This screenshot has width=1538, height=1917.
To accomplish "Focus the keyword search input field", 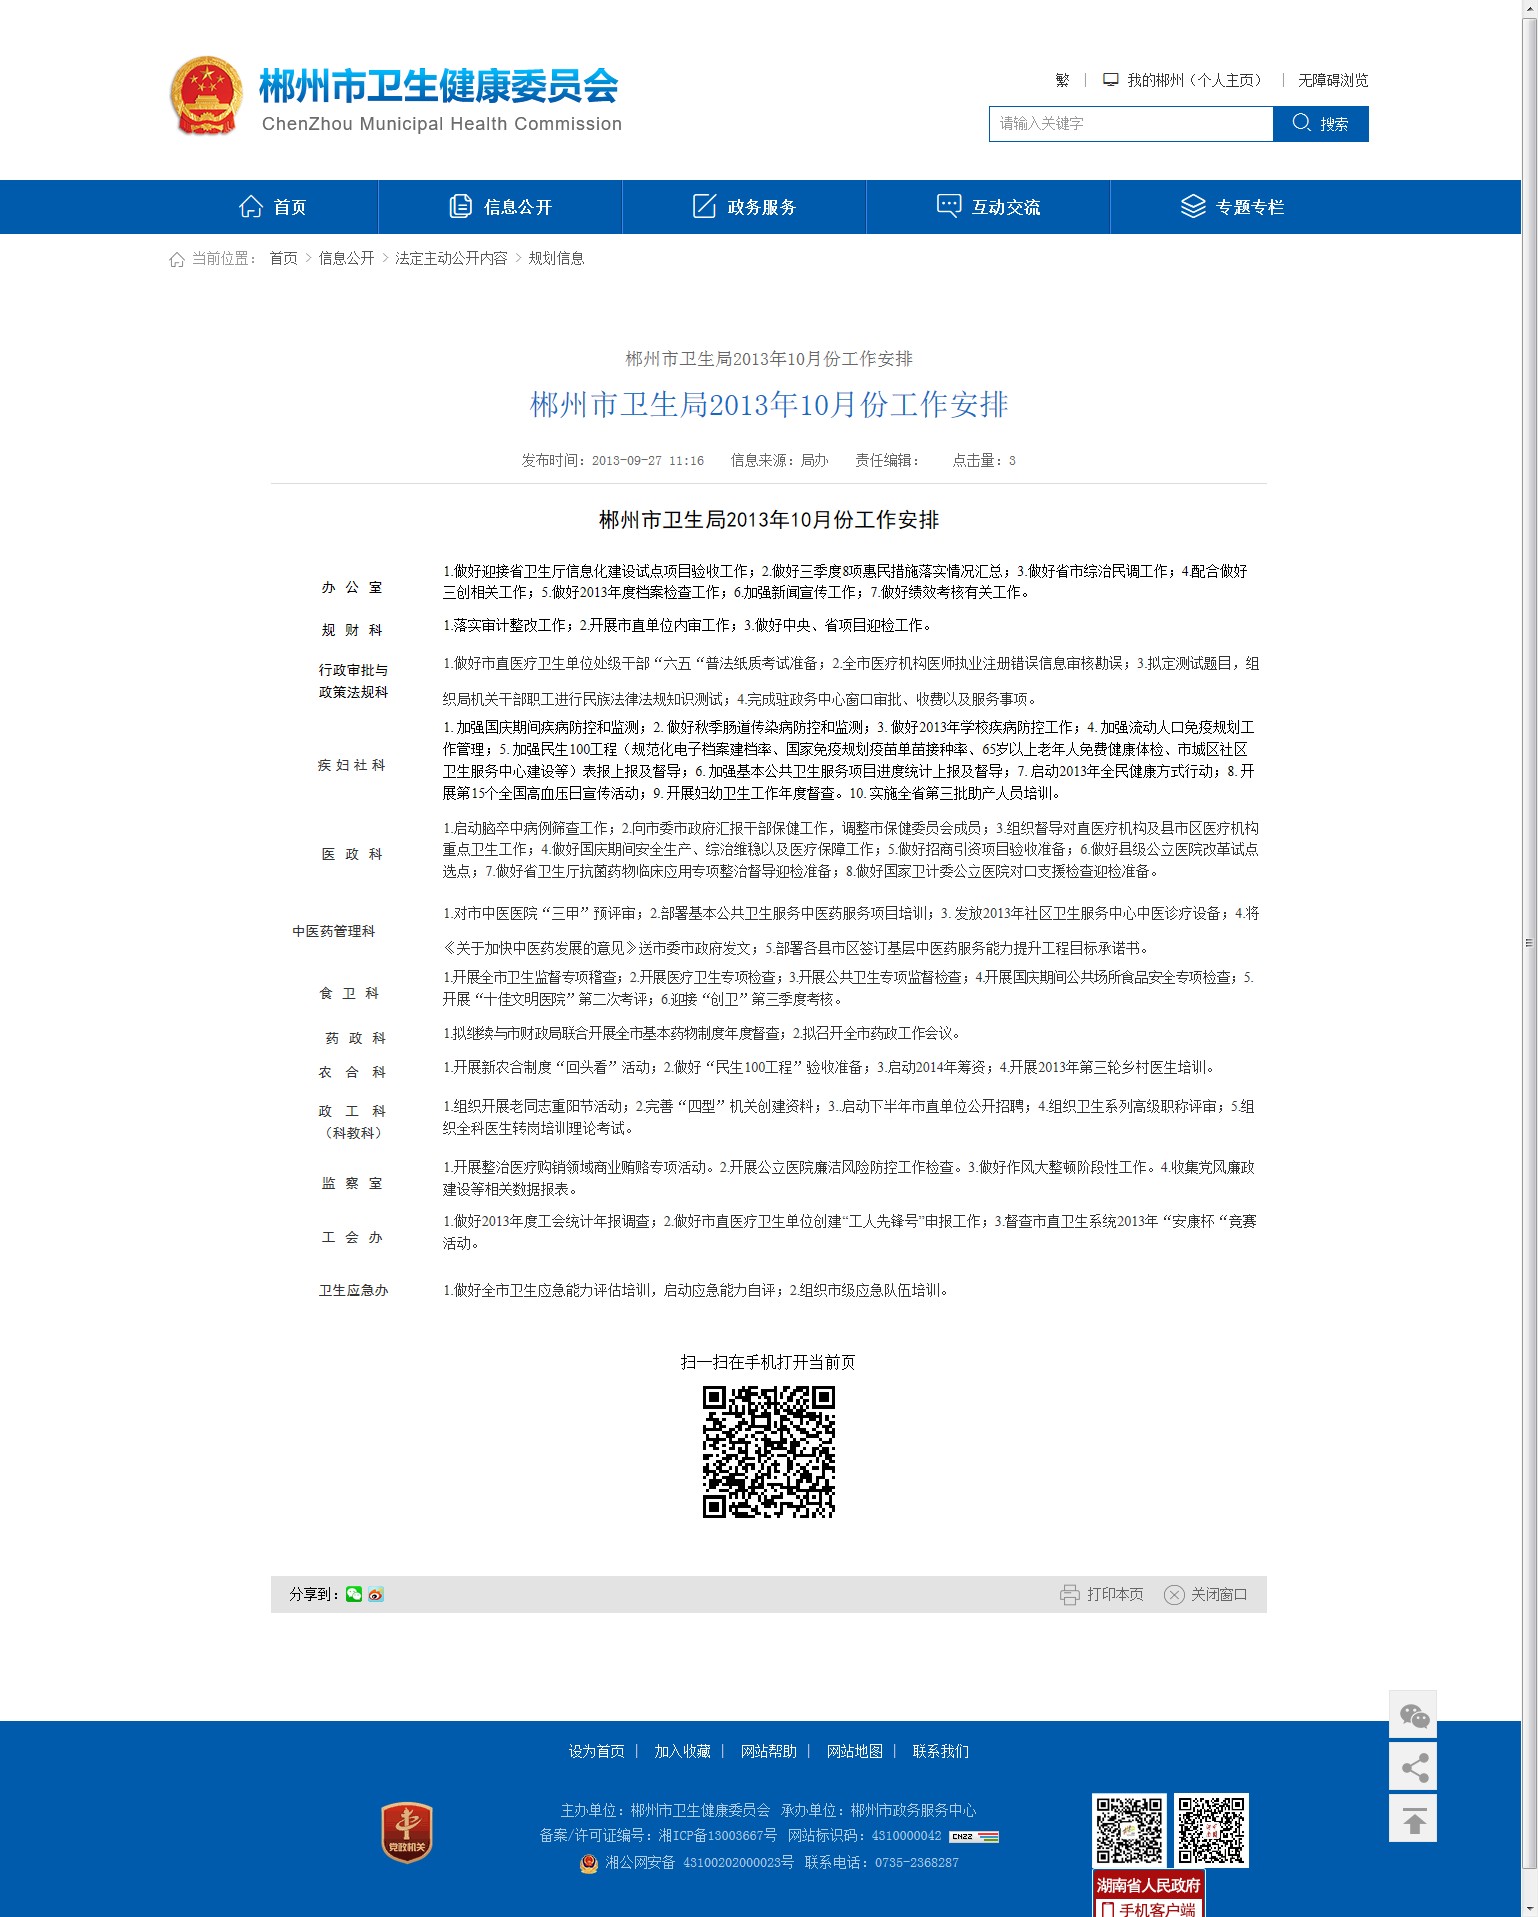I will coord(1130,124).
